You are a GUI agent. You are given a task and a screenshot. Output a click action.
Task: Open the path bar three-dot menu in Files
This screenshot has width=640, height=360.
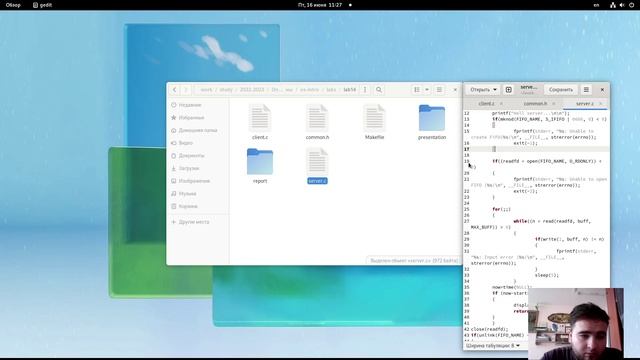(x=365, y=90)
